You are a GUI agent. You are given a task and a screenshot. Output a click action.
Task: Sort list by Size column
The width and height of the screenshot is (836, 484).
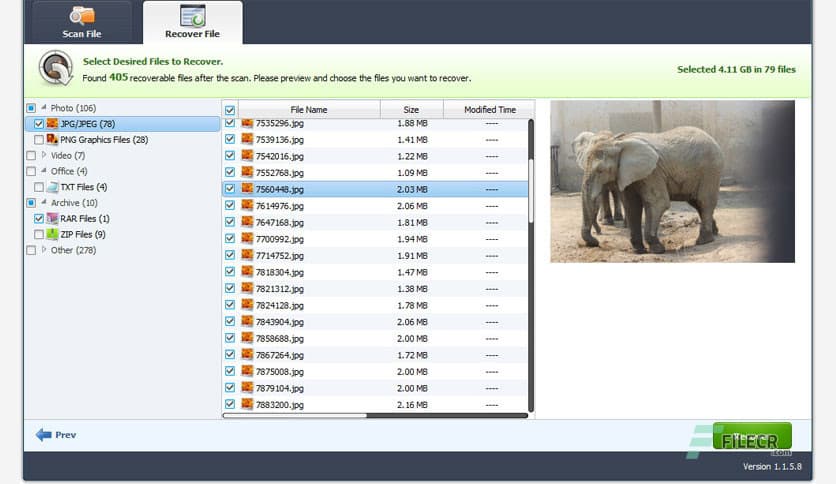pyautogui.click(x=411, y=109)
